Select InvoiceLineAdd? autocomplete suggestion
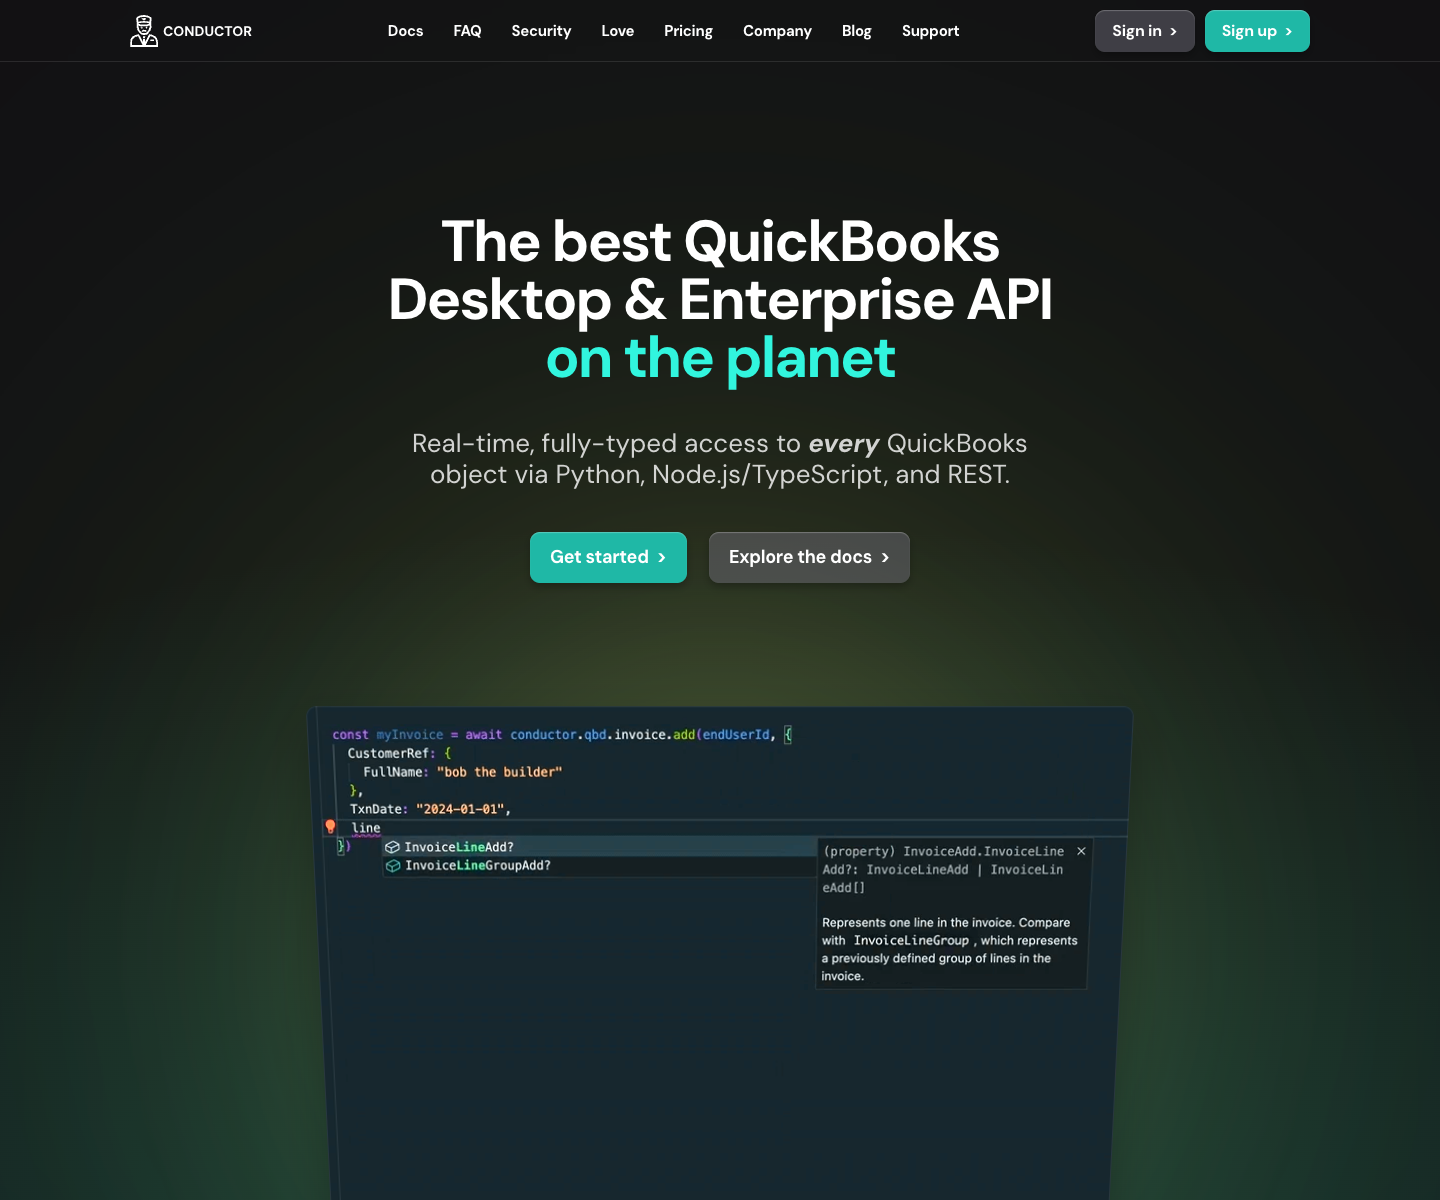The width and height of the screenshot is (1440, 1200). (x=600, y=847)
